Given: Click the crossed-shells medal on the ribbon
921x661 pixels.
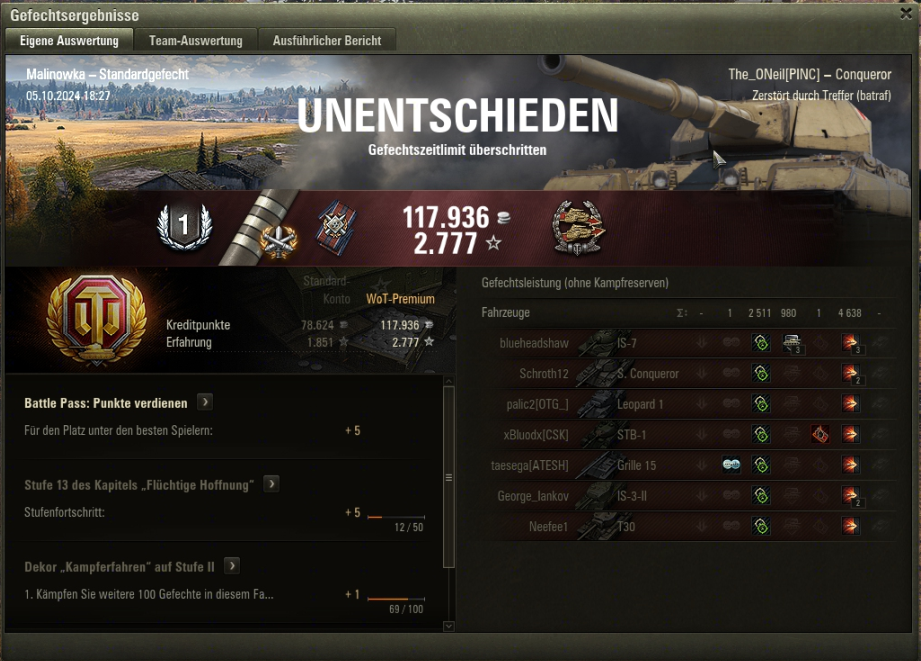Looking at the screenshot, I should 278,241.
